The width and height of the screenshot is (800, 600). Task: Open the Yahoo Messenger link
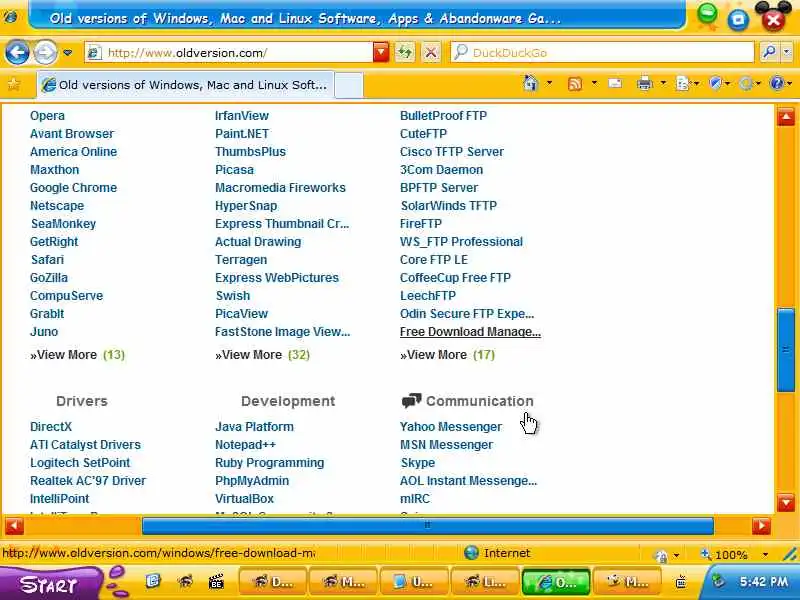coord(451,427)
